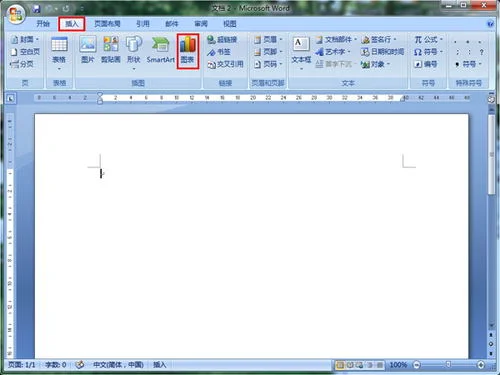Click the vertical scrollbar thumb
Screen dimensions: 500x375
point(491,154)
